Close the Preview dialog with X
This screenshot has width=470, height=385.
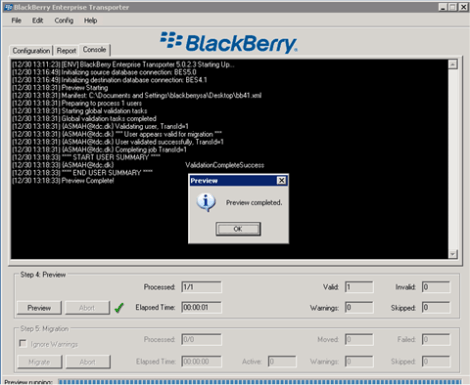(281, 181)
